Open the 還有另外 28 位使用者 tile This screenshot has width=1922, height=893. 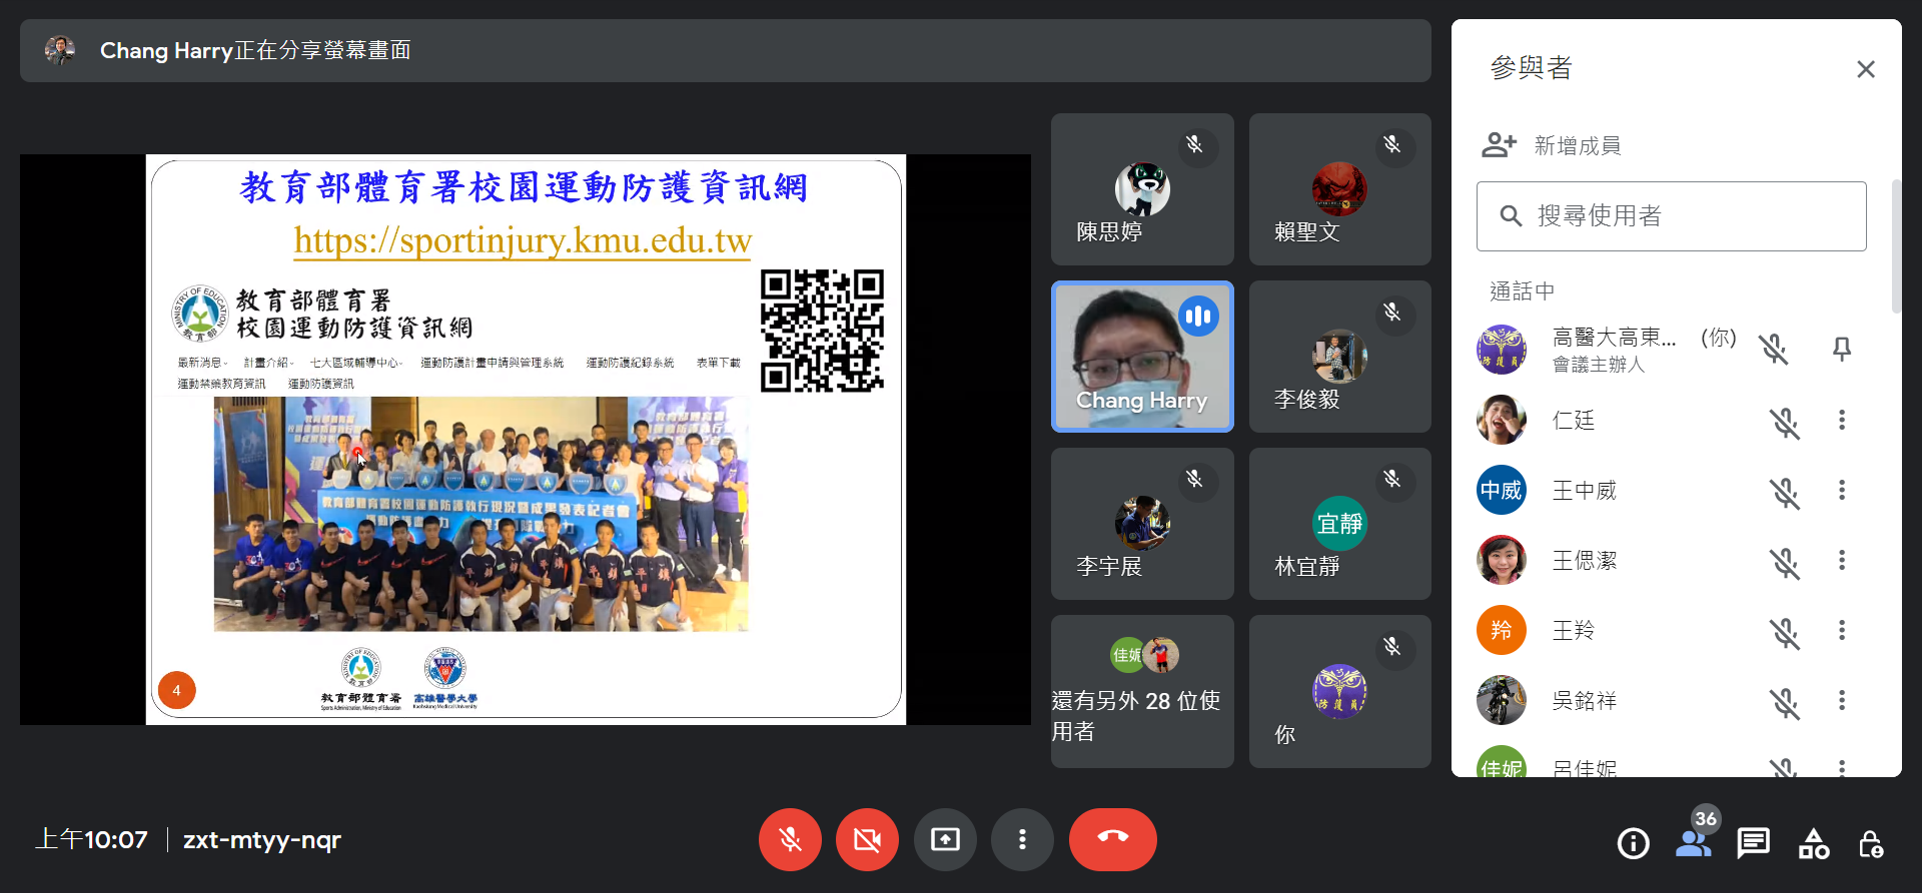coord(1142,691)
